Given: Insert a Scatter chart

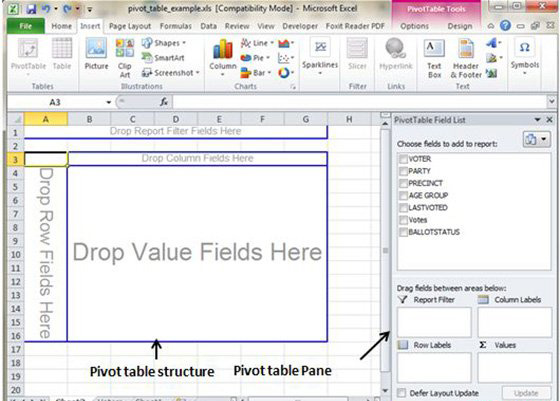Looking at the screenshot, I should point(286,58).
